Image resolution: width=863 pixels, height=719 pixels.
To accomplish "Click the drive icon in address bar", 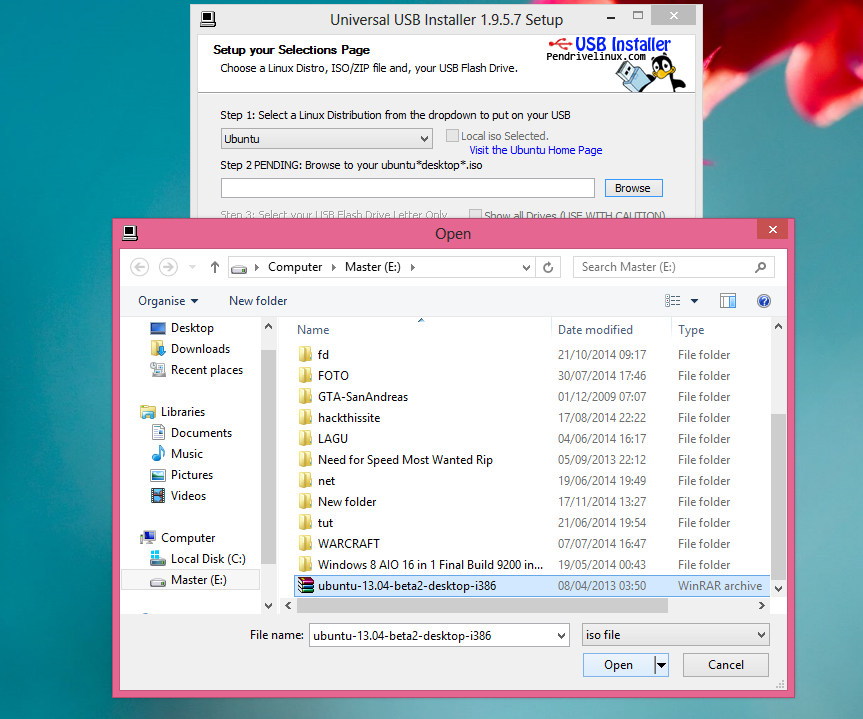I will pos(239,269).
